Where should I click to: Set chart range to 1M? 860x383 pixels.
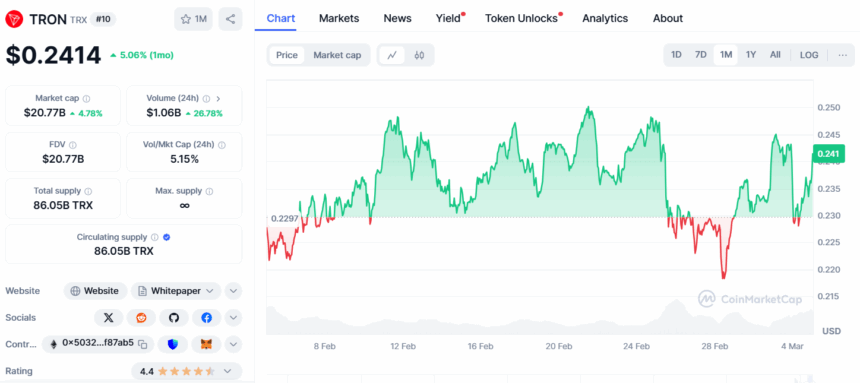tap(726, 55)
